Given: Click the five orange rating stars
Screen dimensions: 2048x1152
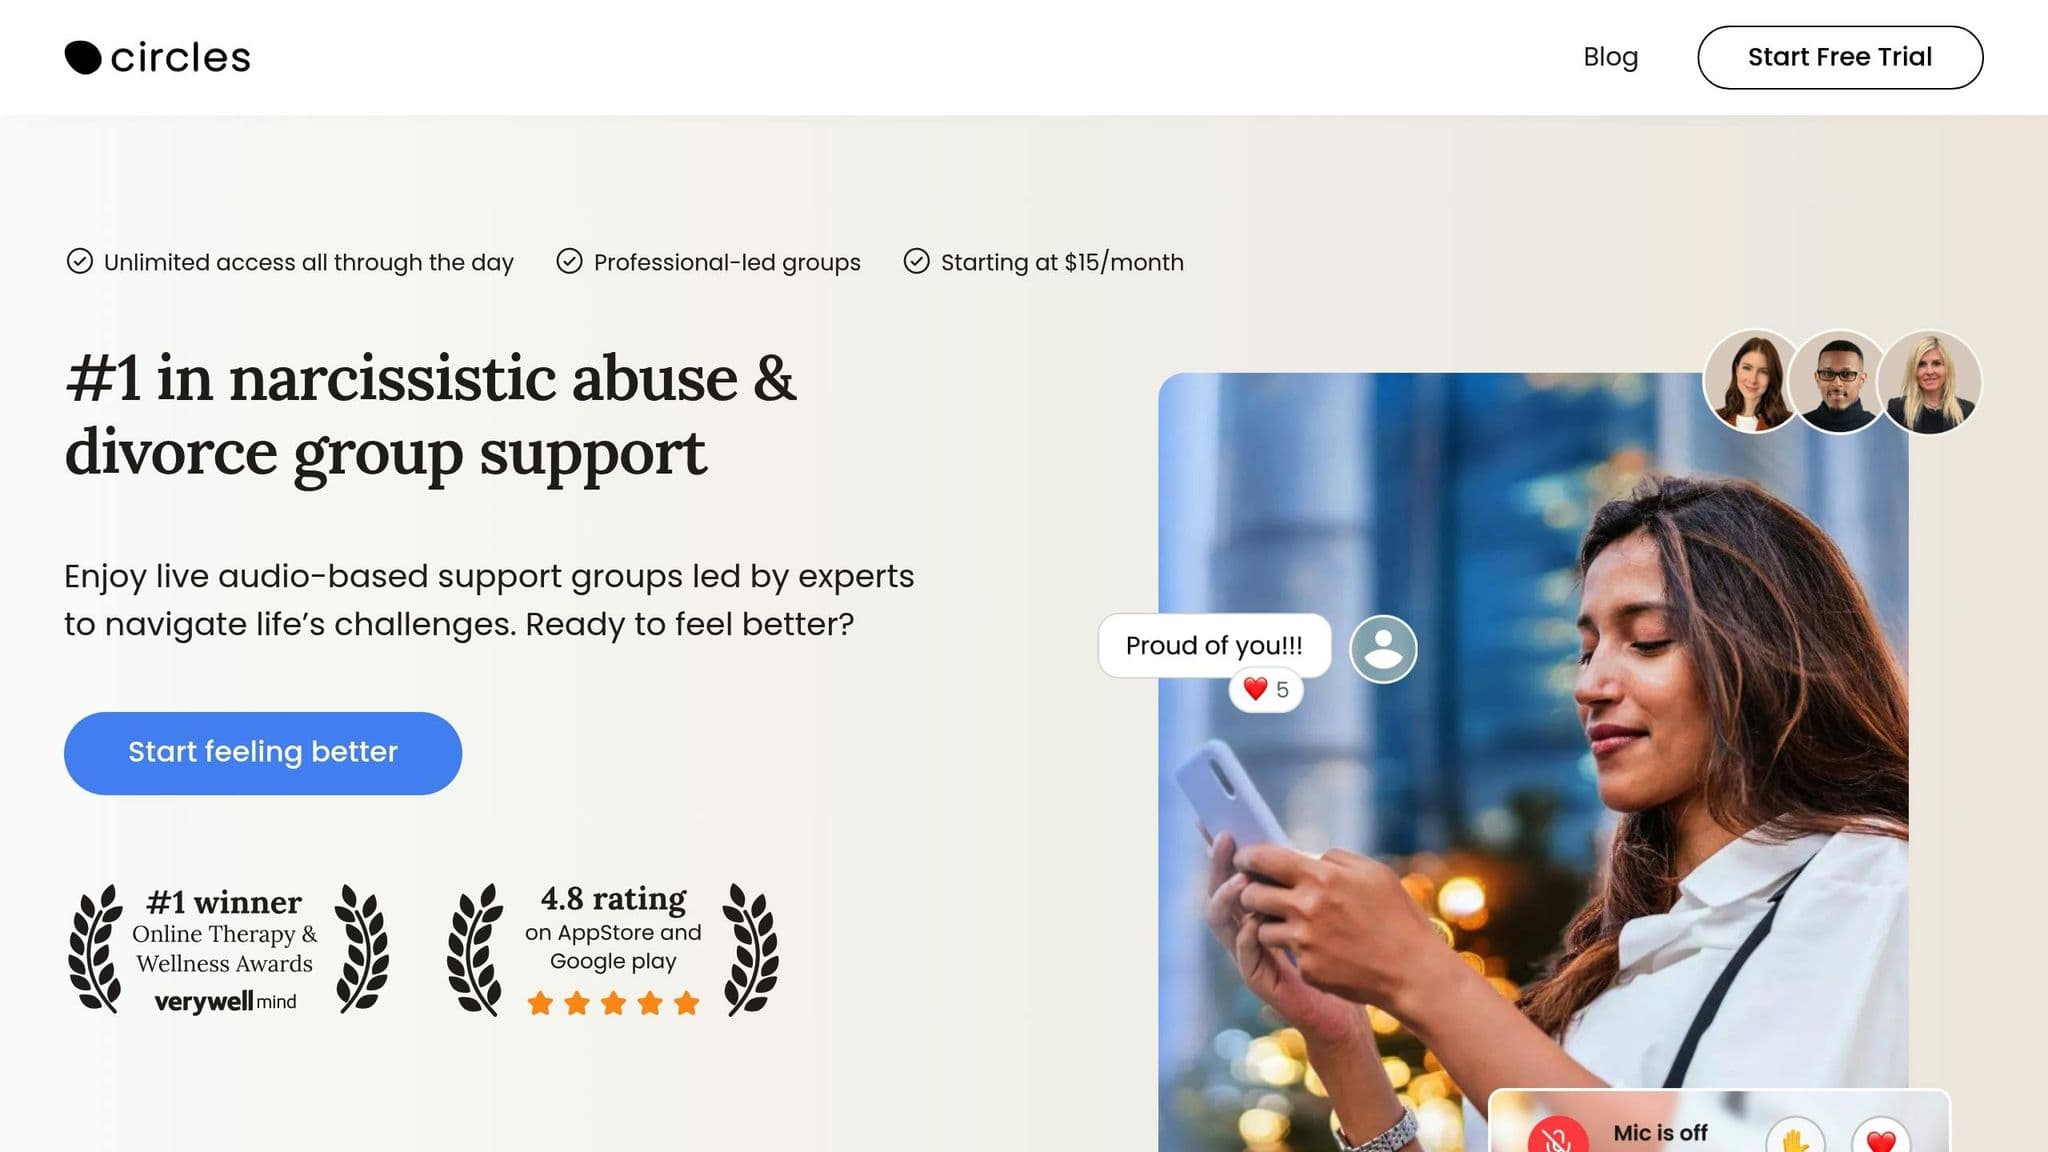Looking at the screenshot, I should tap(613, 1003).
